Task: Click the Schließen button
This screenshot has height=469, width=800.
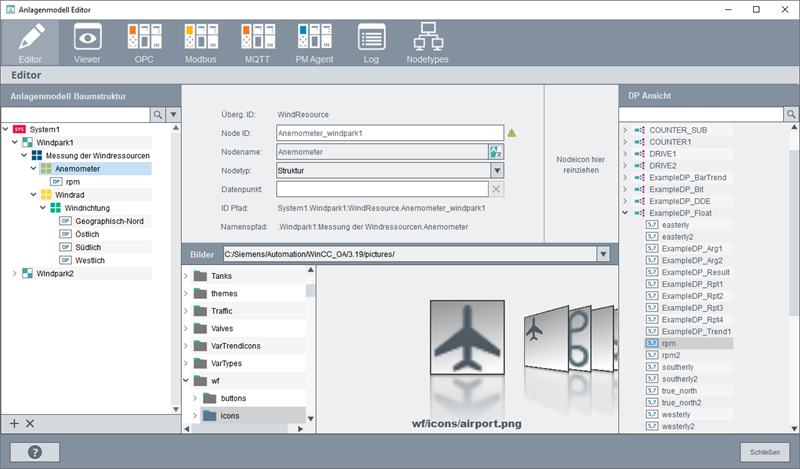Action: tap(765, 451)
